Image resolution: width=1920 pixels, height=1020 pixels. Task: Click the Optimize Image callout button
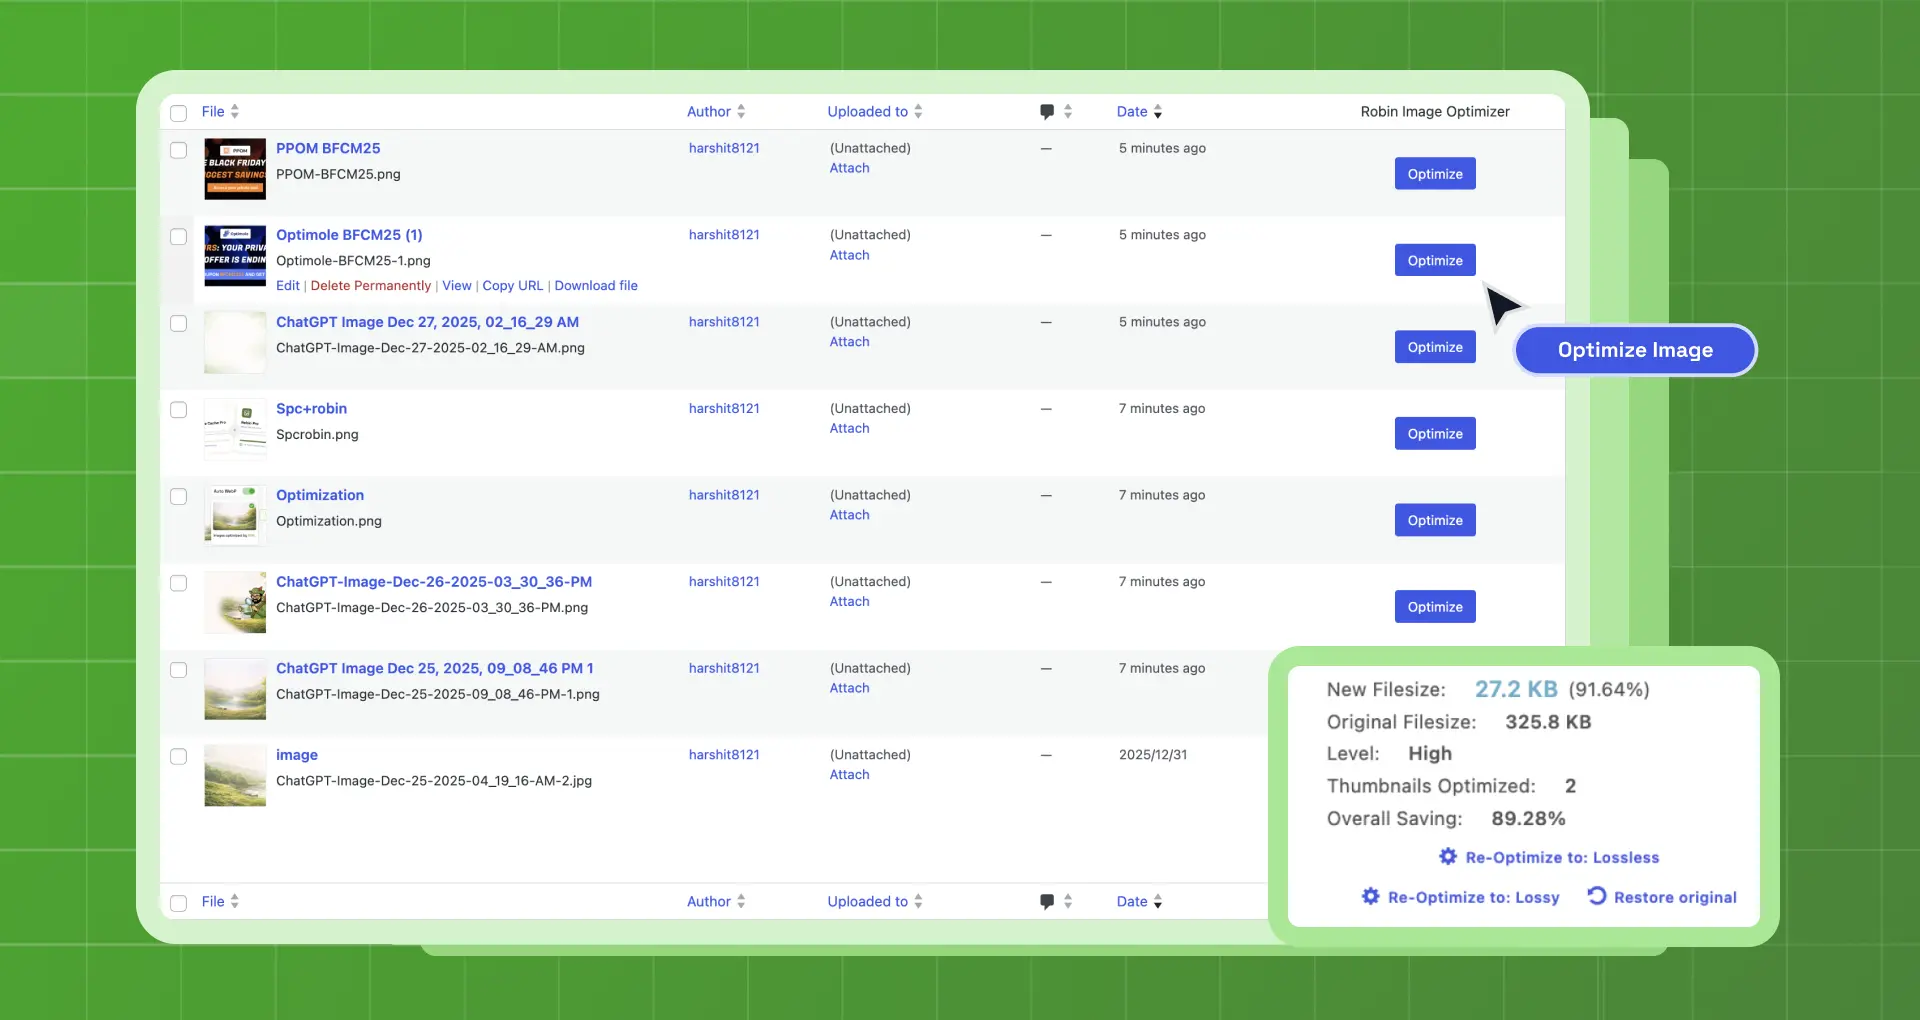point(1634,350)
